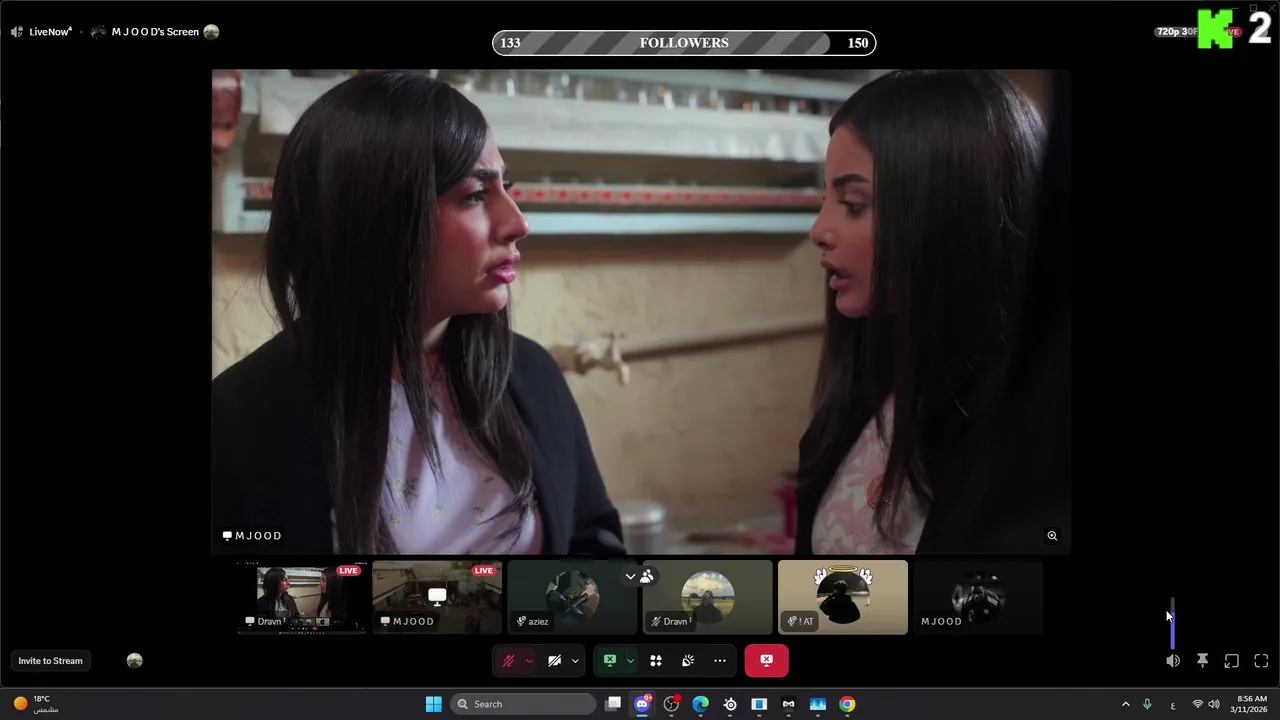Hide participants with the chevron people toggle

[639, 576]
